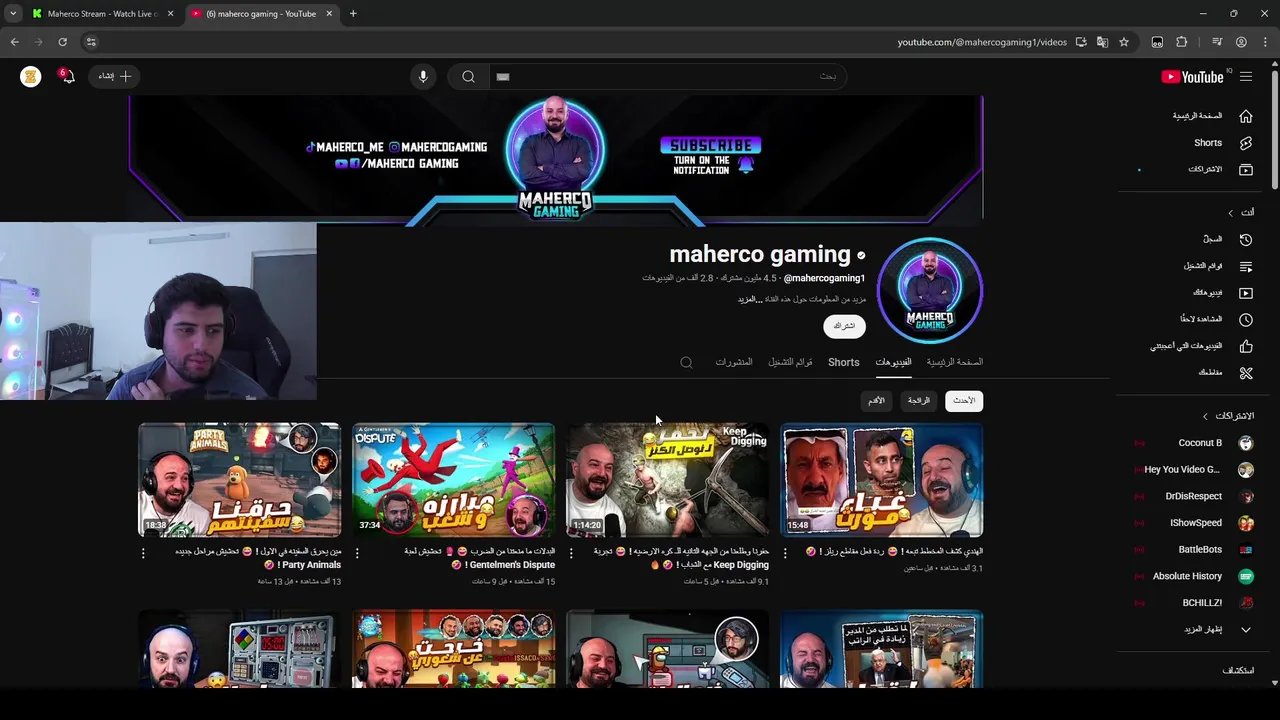1280x720 pixels.
Task: Open options menu for Party Animals video
Action: tap(143, 552)
